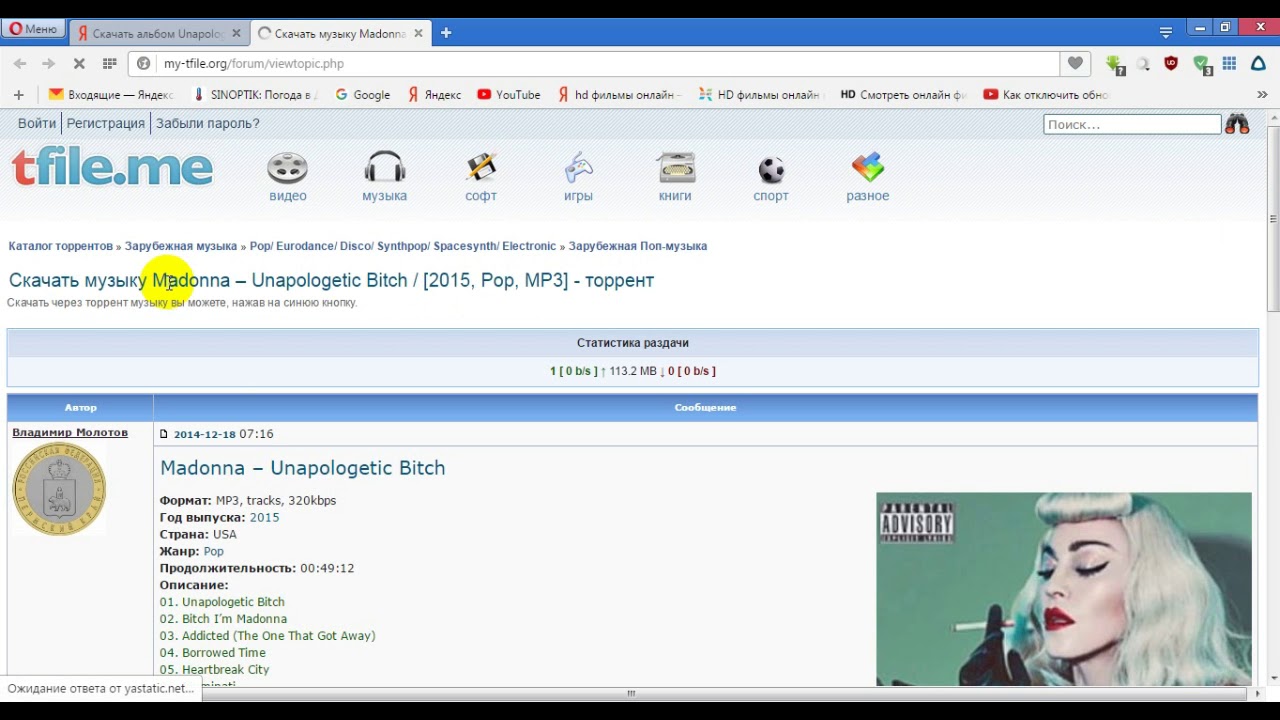Click the Зарубежная Поп-музыка breadcrumb

pyautogui.click(x=638, y=246)
